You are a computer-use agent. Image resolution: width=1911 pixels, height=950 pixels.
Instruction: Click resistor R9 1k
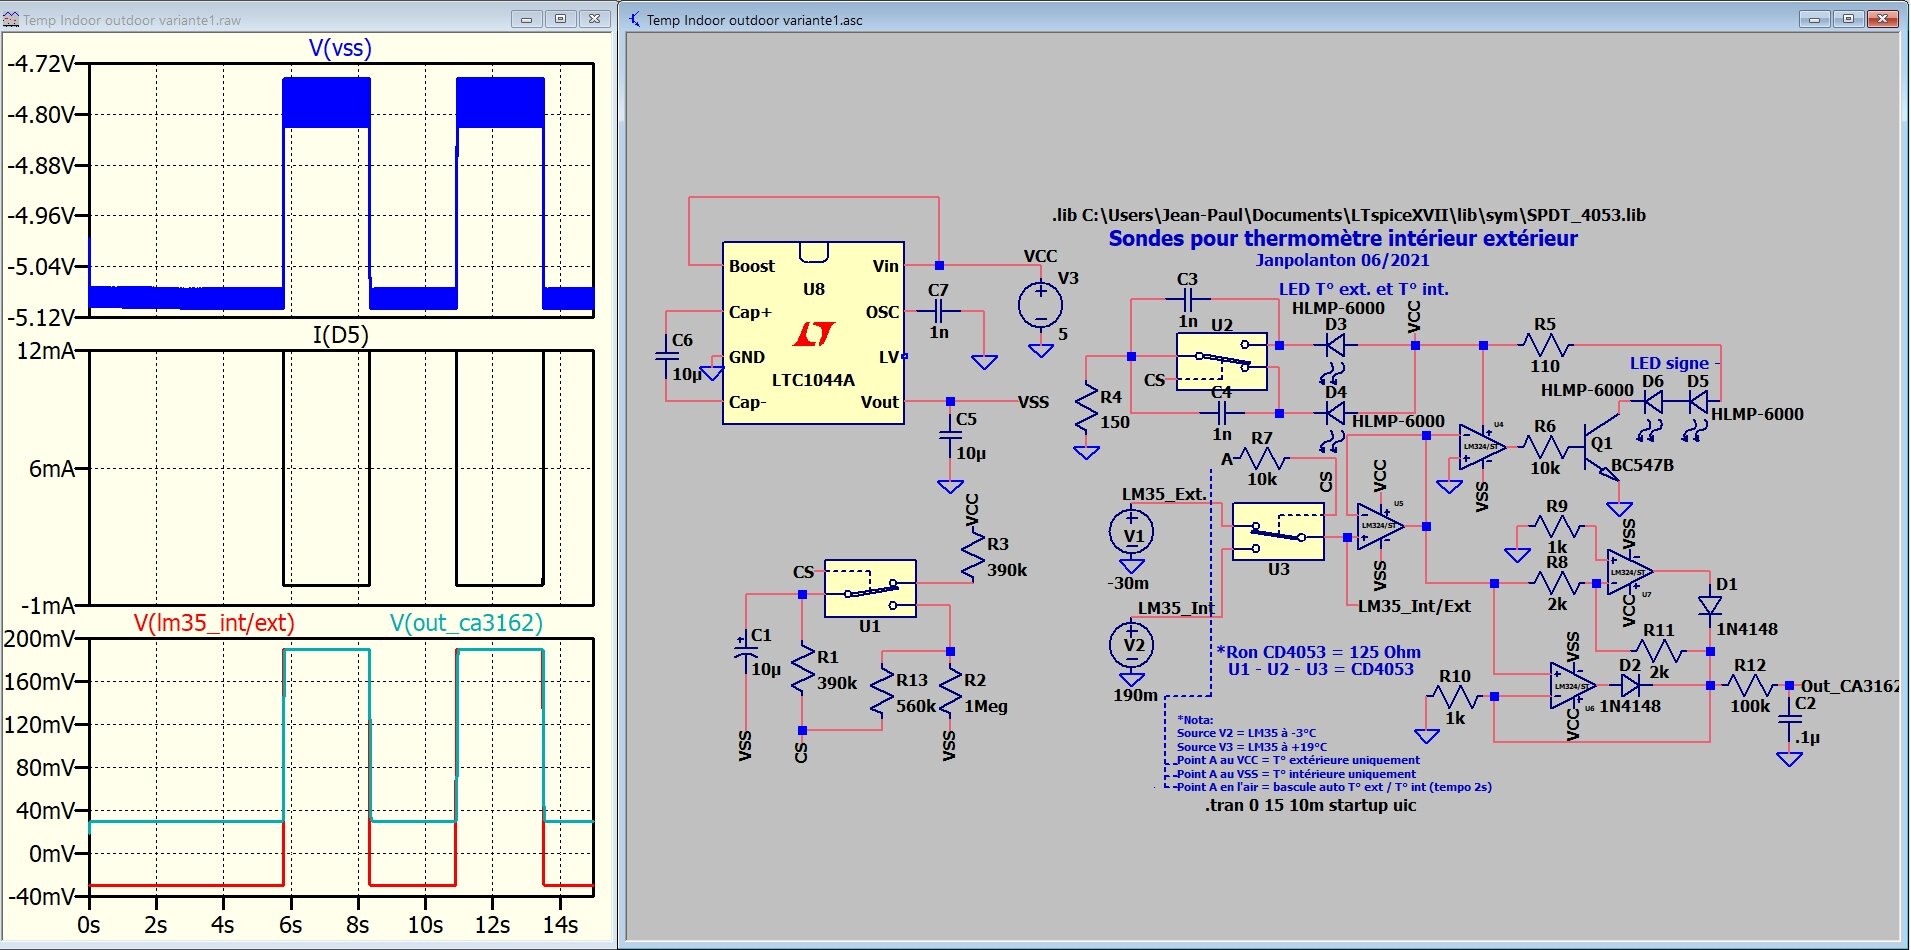1557,527
